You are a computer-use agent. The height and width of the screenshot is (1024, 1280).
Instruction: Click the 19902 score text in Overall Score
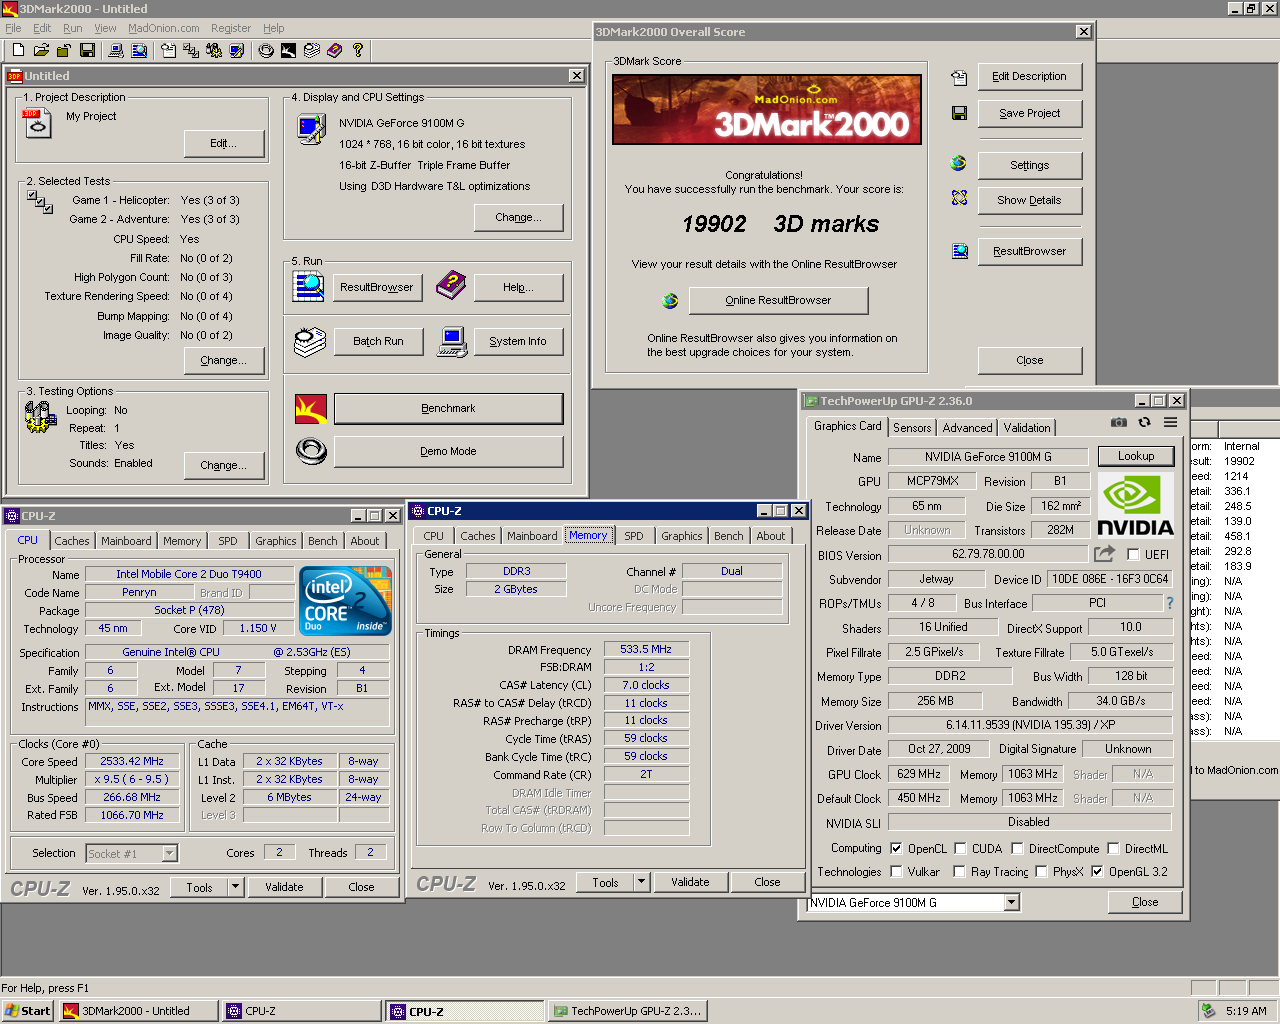pos(714,224)
